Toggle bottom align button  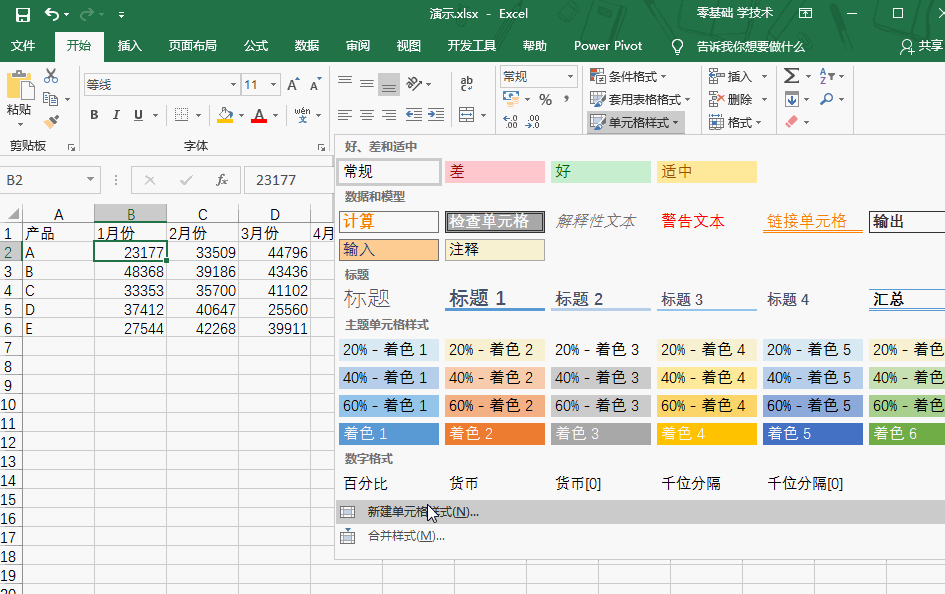pyautogui.click(x=389, y=84)
